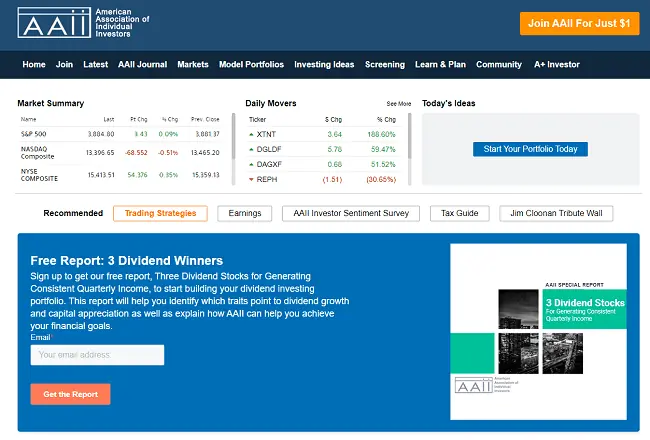Select the Trading Strategies recommended tab
Screen dimensions: 650x440
161,213
